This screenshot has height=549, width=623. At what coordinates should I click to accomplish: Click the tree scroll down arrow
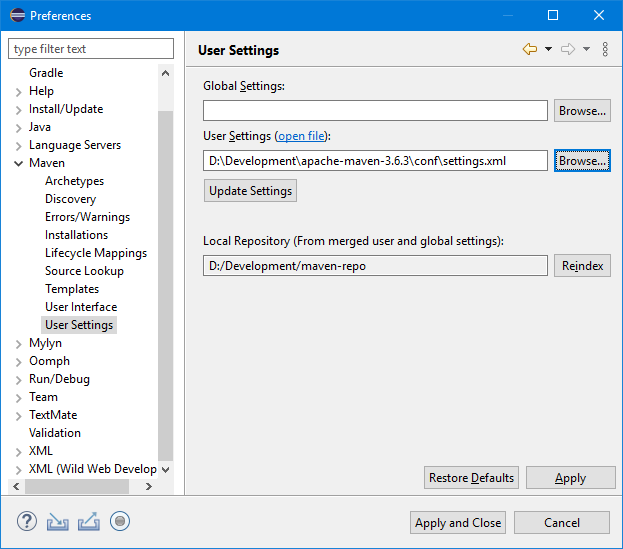point(166,470)
